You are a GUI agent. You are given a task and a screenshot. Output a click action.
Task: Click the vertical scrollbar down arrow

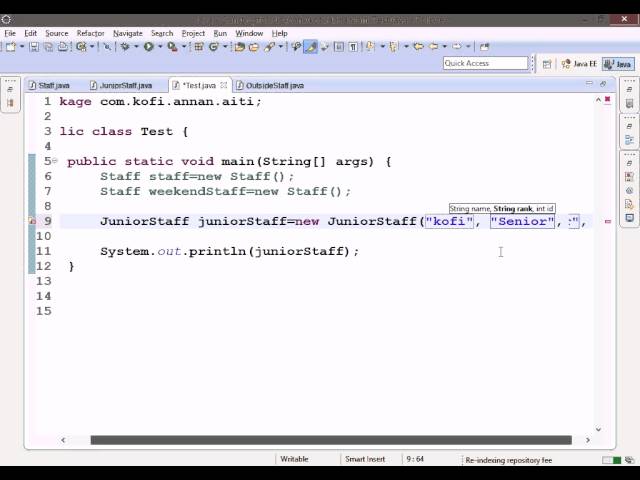pos(598,429)
